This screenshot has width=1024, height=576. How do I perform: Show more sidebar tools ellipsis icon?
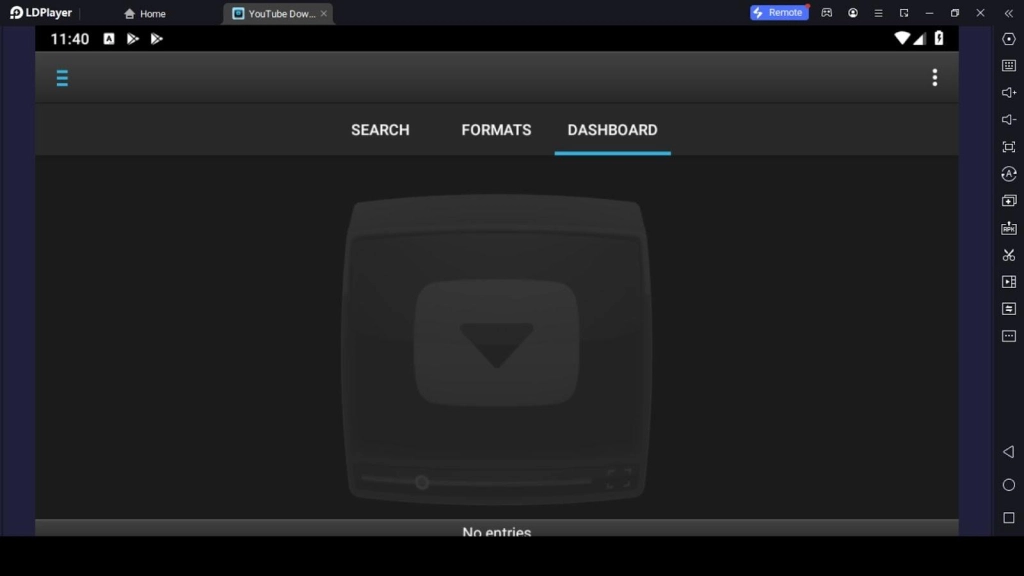1009,336
